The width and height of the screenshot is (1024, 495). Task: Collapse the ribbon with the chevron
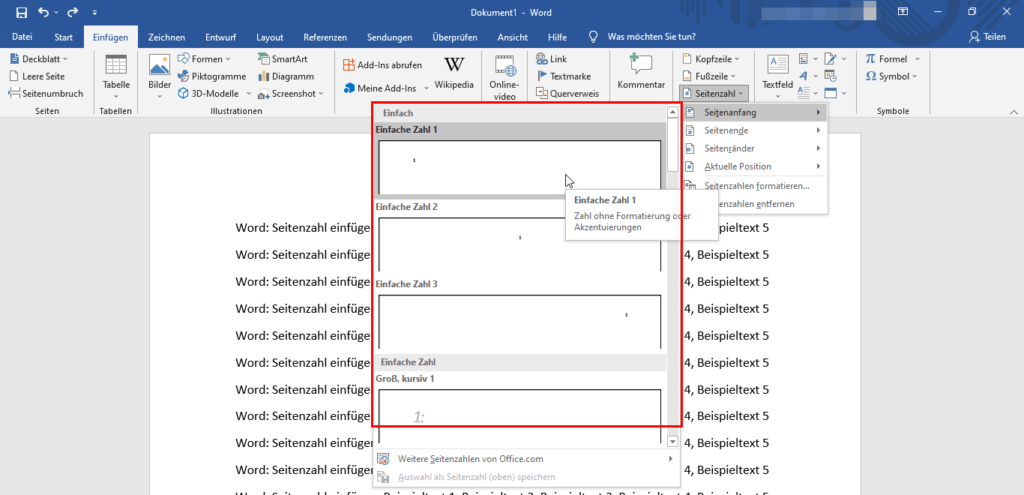coord(1013,112)
